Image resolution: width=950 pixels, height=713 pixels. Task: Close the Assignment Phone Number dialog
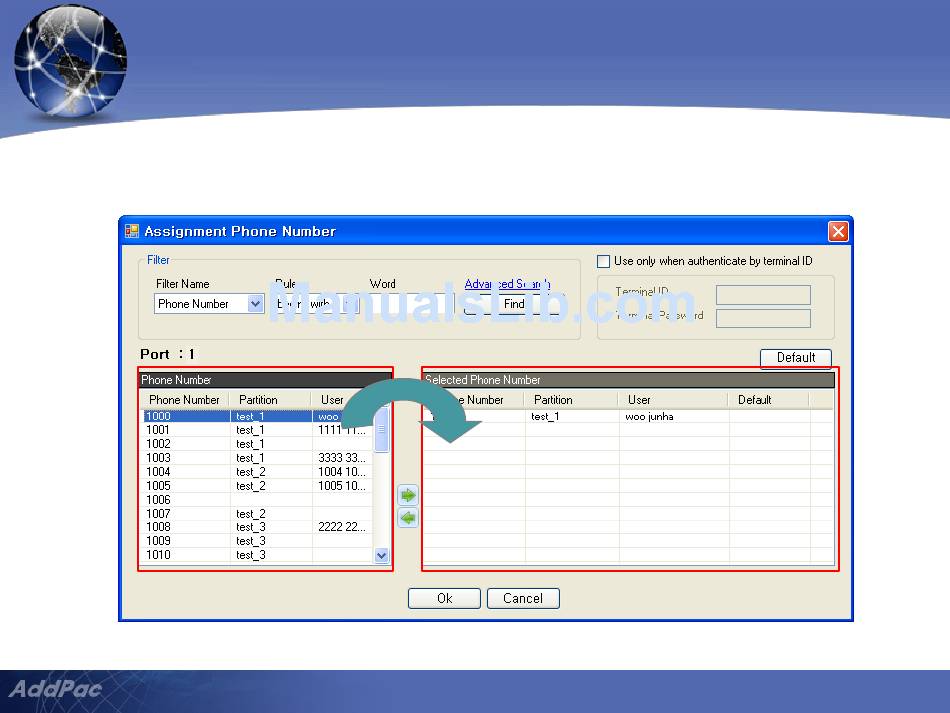[x=838, y=231]
